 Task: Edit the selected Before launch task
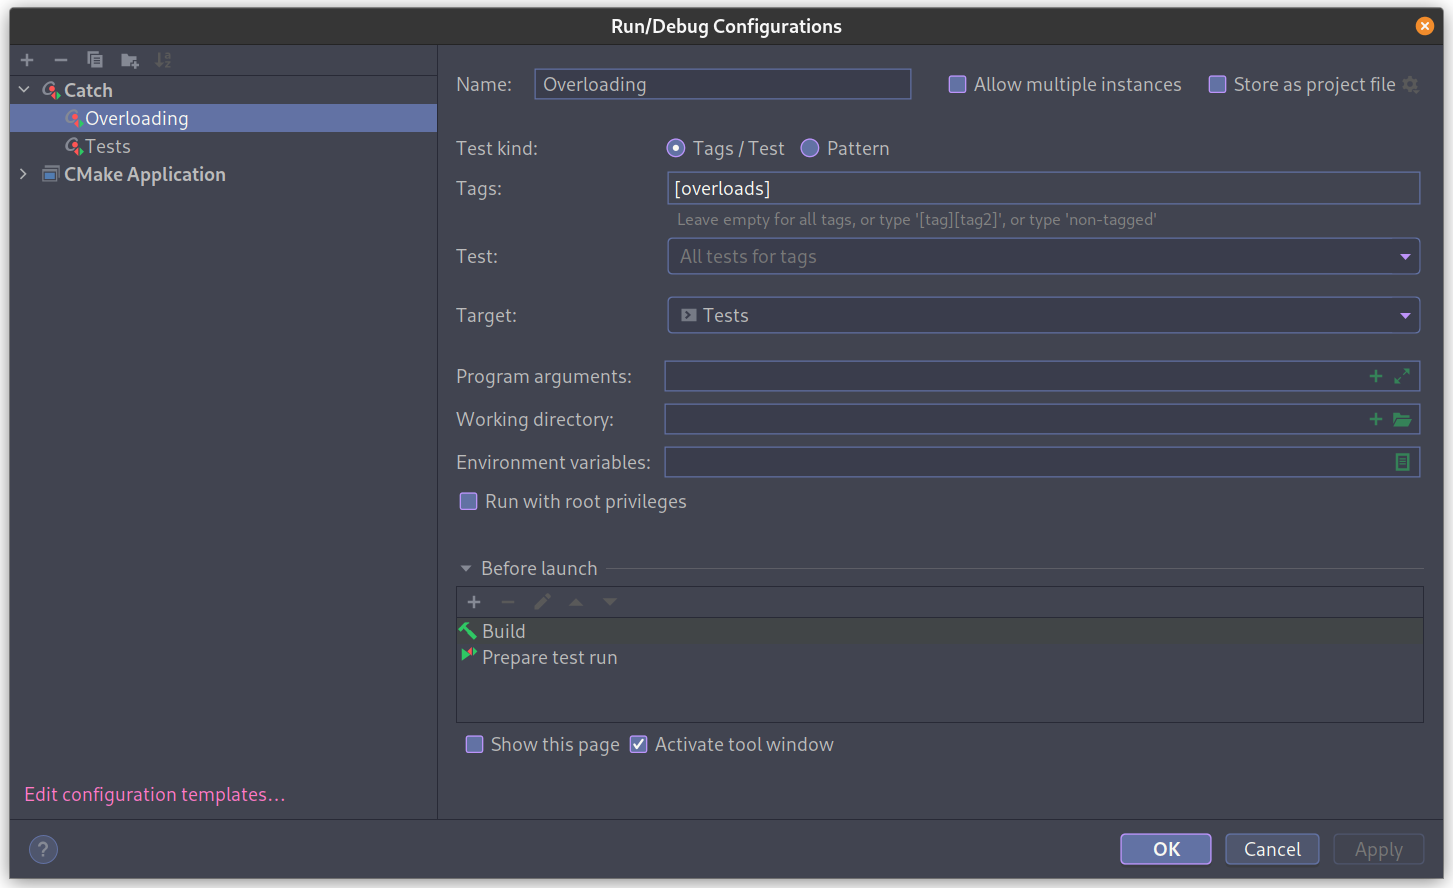(542, 602)
